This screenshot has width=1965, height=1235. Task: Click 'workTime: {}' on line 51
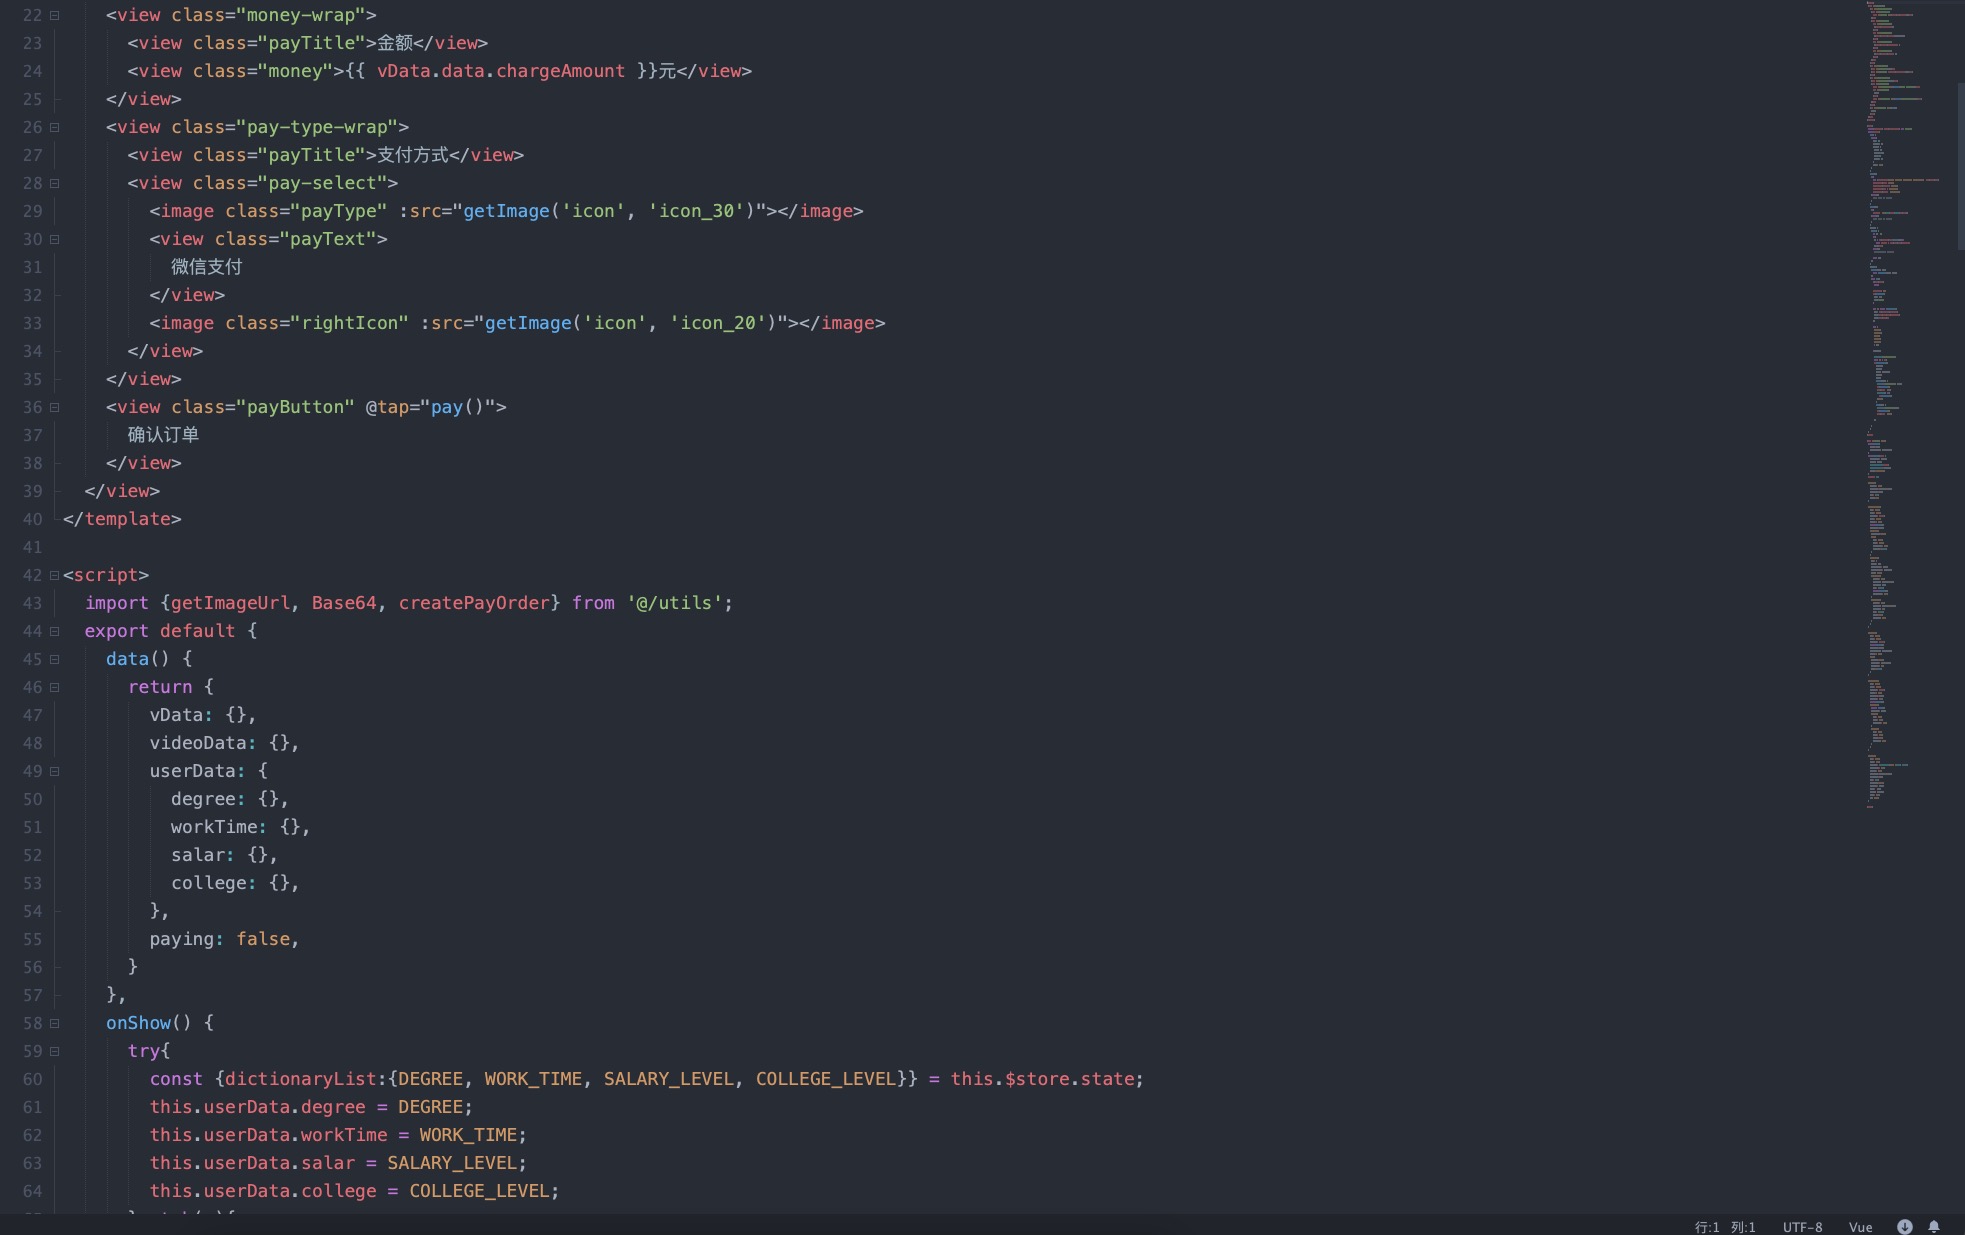[x=236, y=827]
